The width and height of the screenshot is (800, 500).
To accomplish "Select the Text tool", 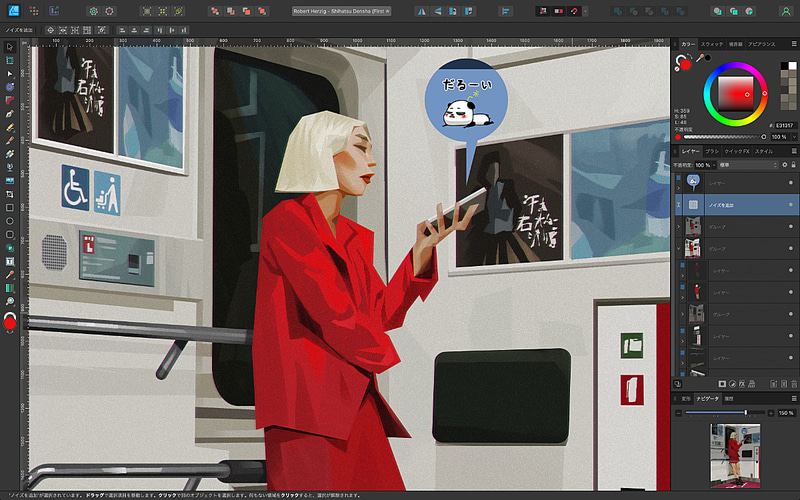I will point(9,261).
